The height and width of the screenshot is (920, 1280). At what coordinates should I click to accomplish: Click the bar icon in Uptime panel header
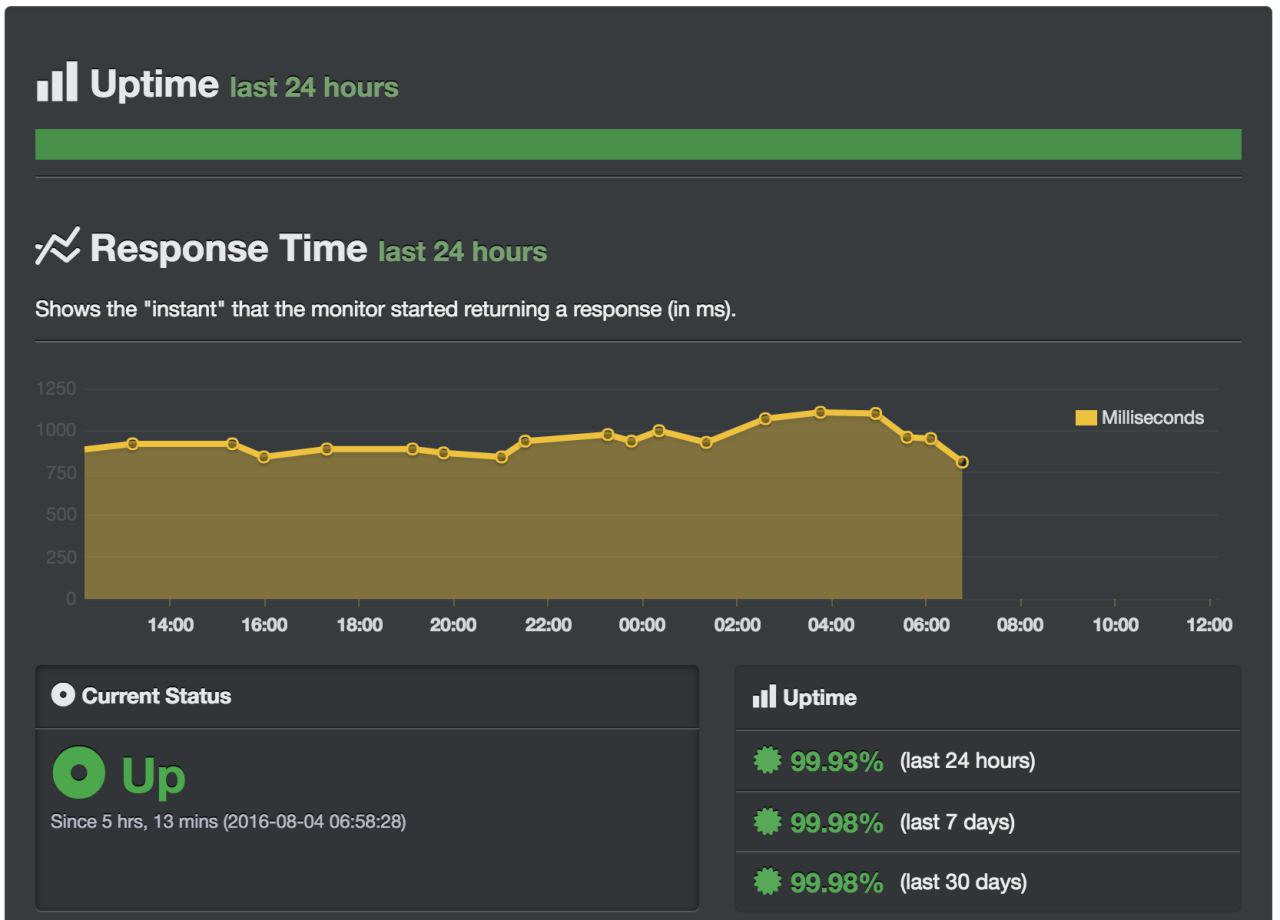tap(763, 698)
